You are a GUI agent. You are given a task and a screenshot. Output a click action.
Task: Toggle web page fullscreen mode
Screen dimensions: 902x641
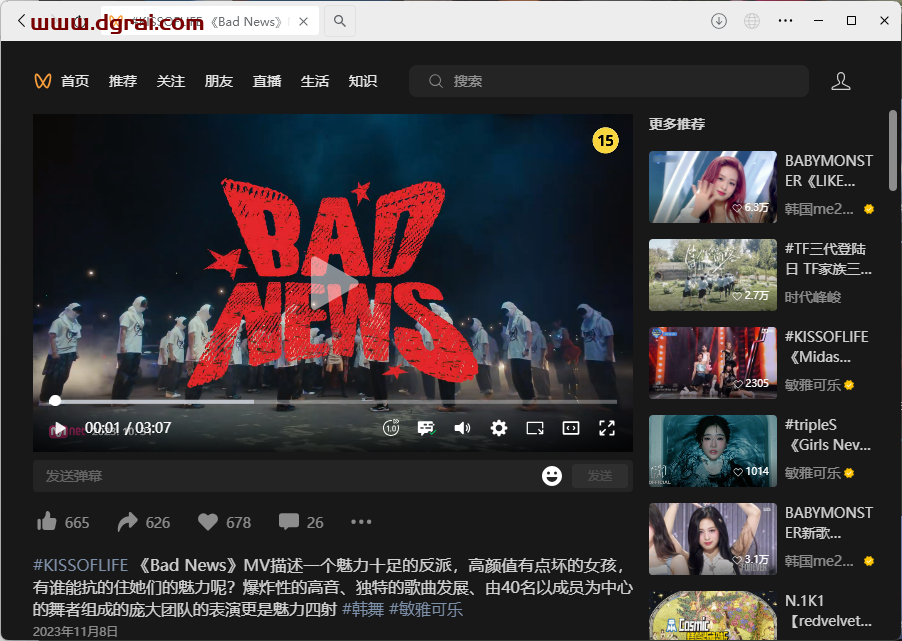(571, 428)
